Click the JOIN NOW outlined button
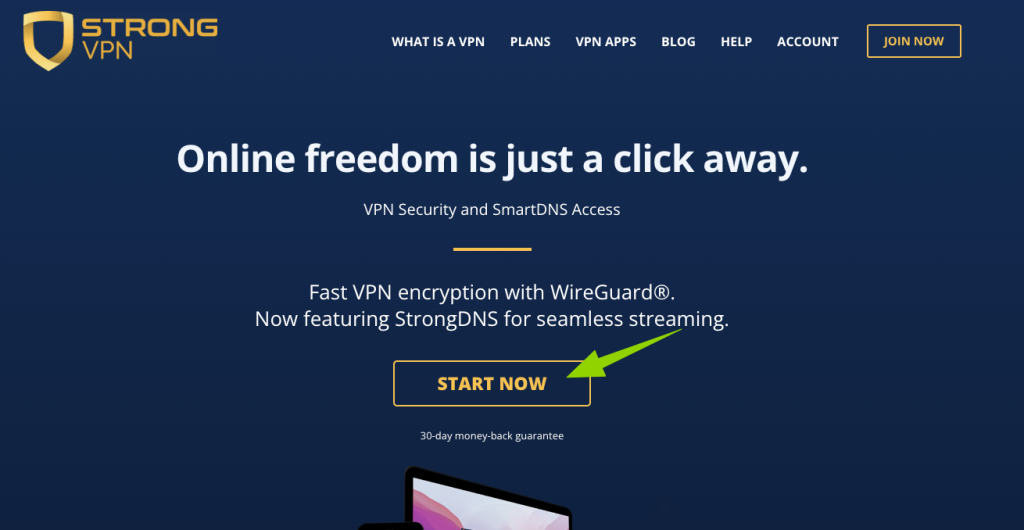The image size is (1024, 530). click(914, 41)
